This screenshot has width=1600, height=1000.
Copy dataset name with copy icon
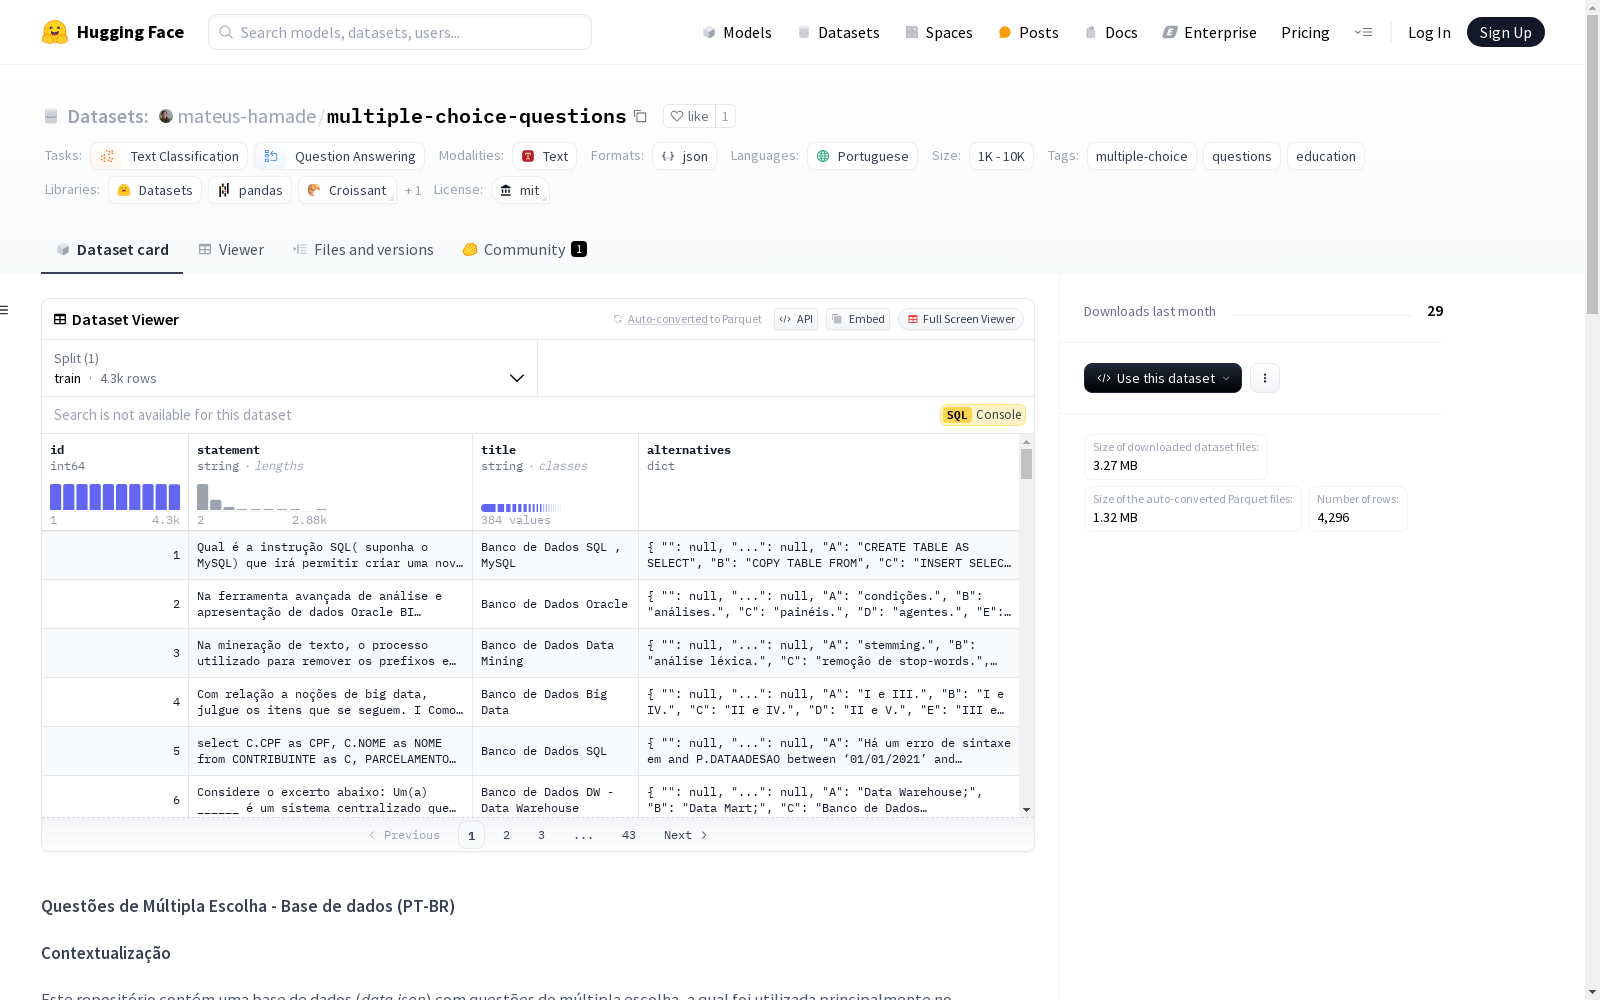tap(640, 117)
